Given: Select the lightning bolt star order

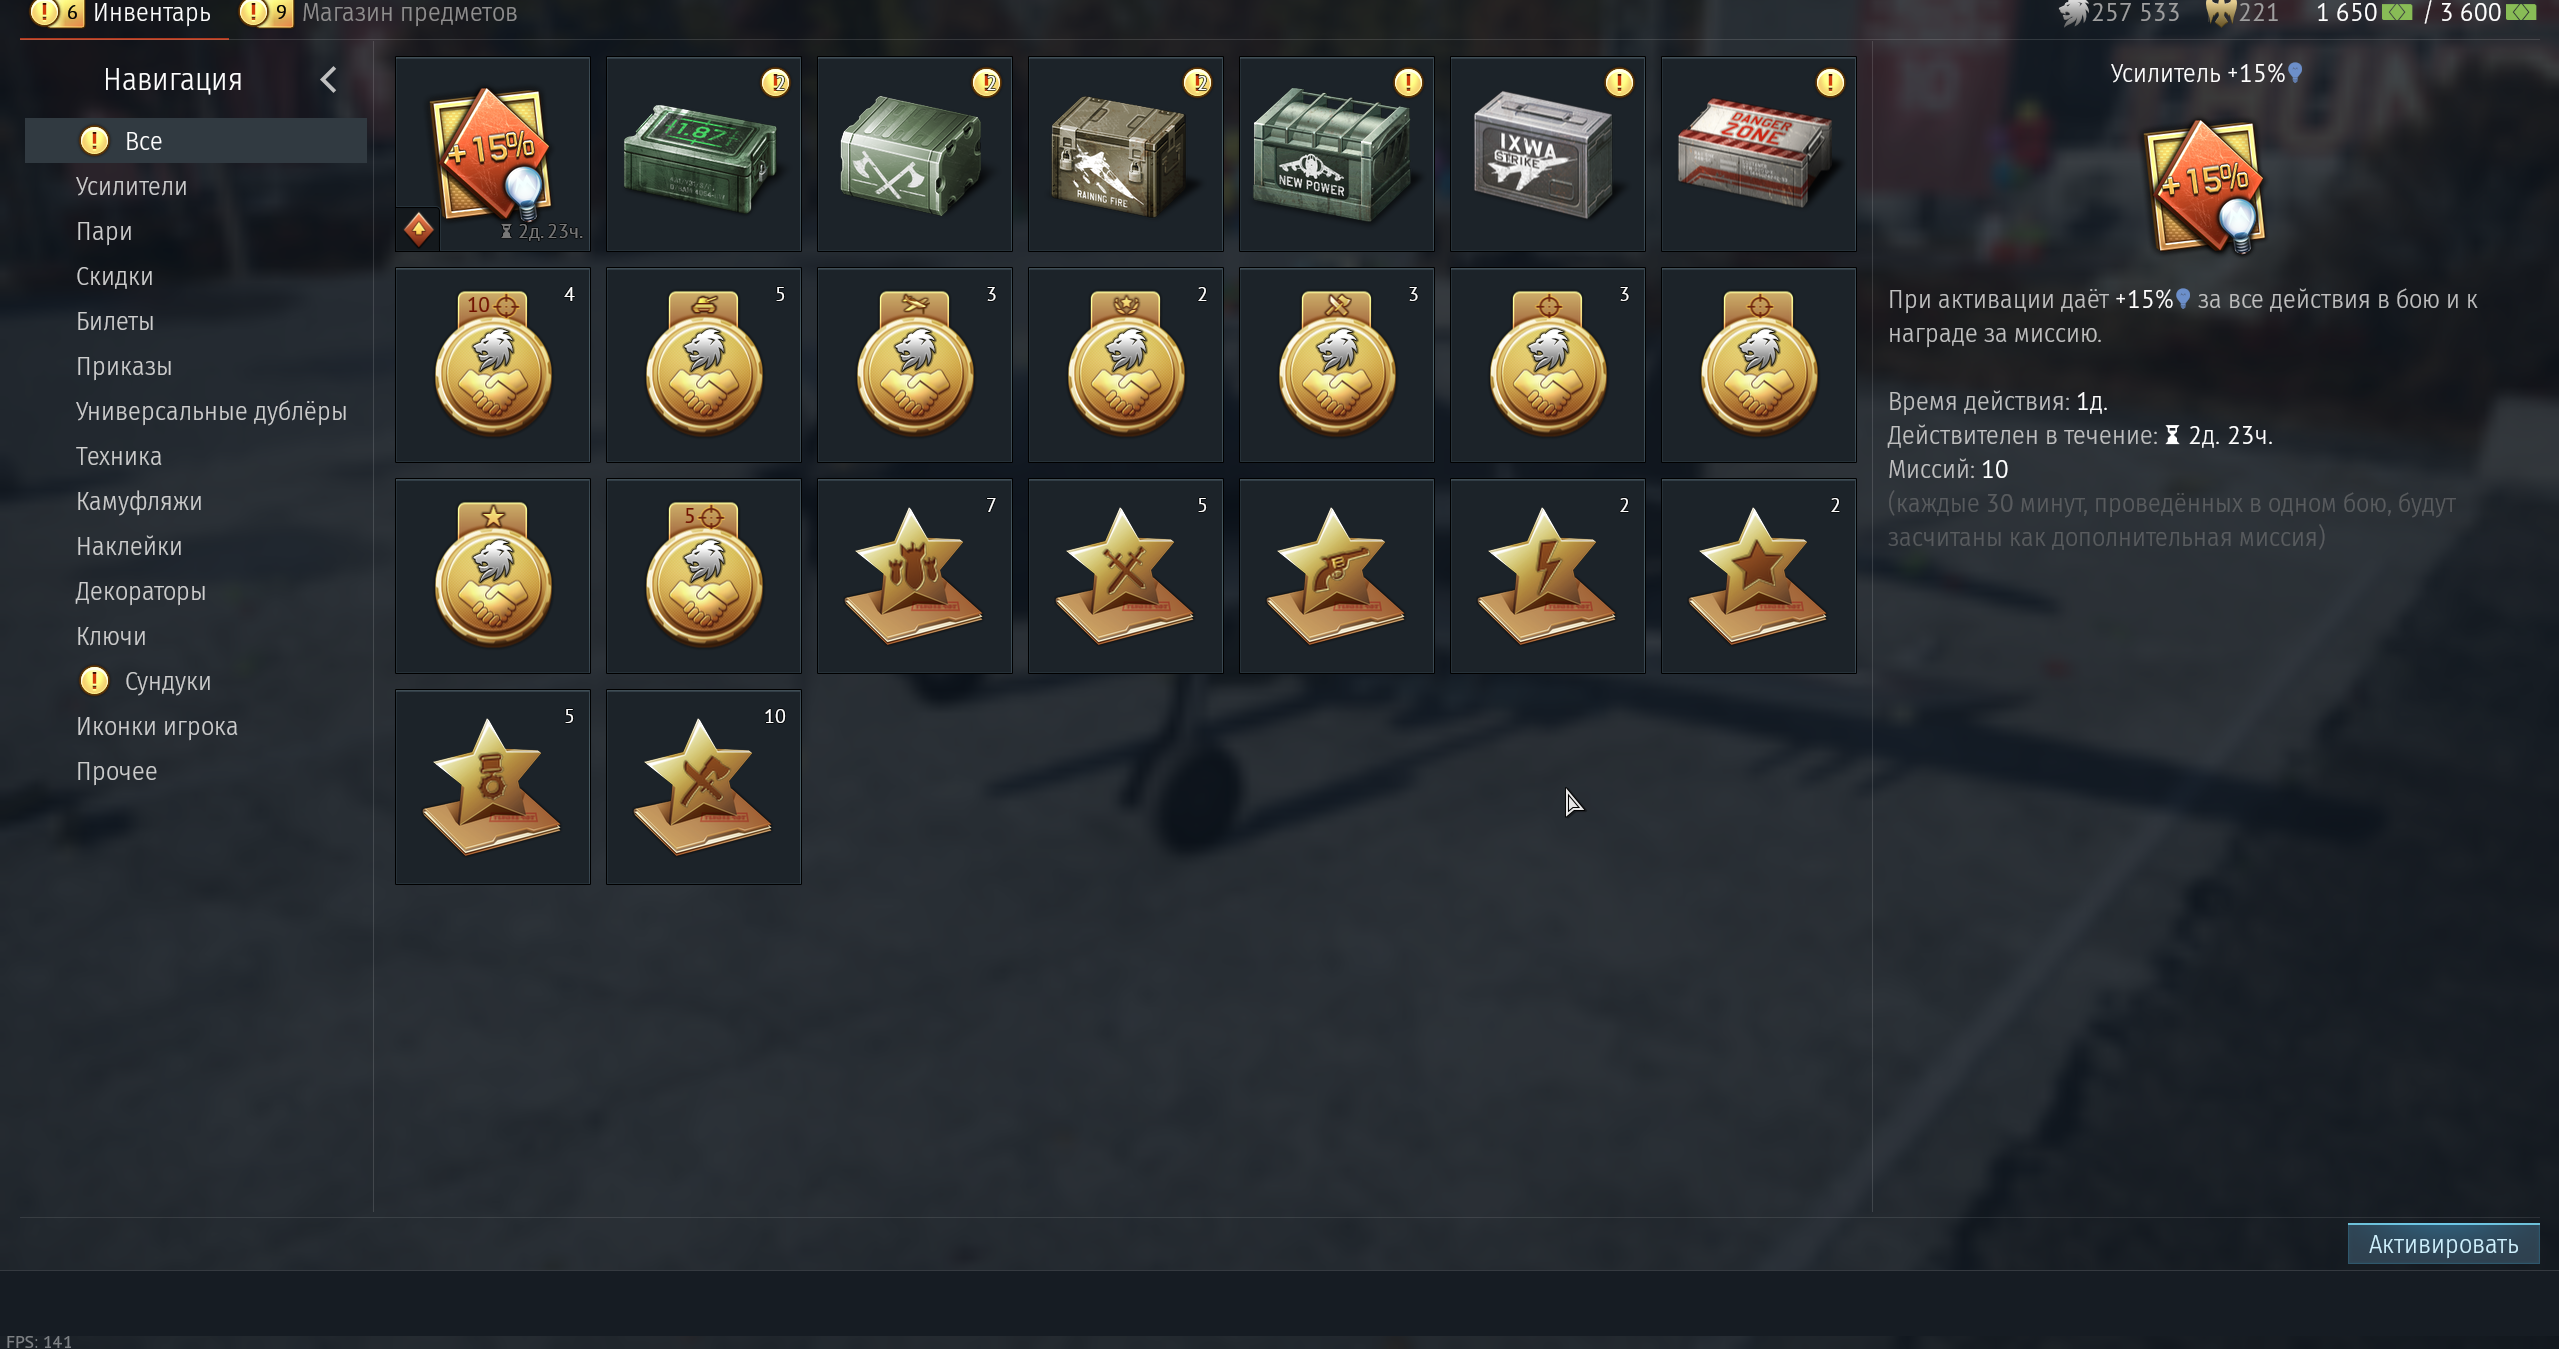Looking at the screenshot, I should (1547, 576).
